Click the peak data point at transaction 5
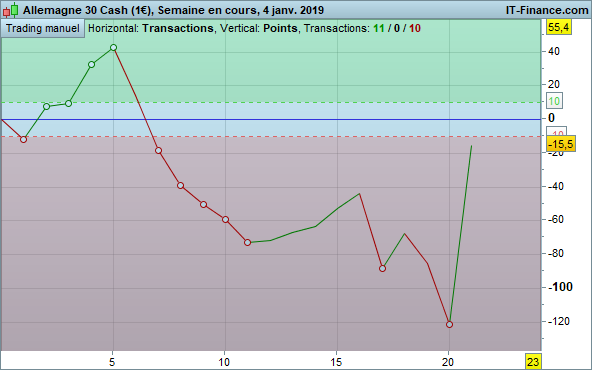Viewport: 592px width, 370px height. 113,48
